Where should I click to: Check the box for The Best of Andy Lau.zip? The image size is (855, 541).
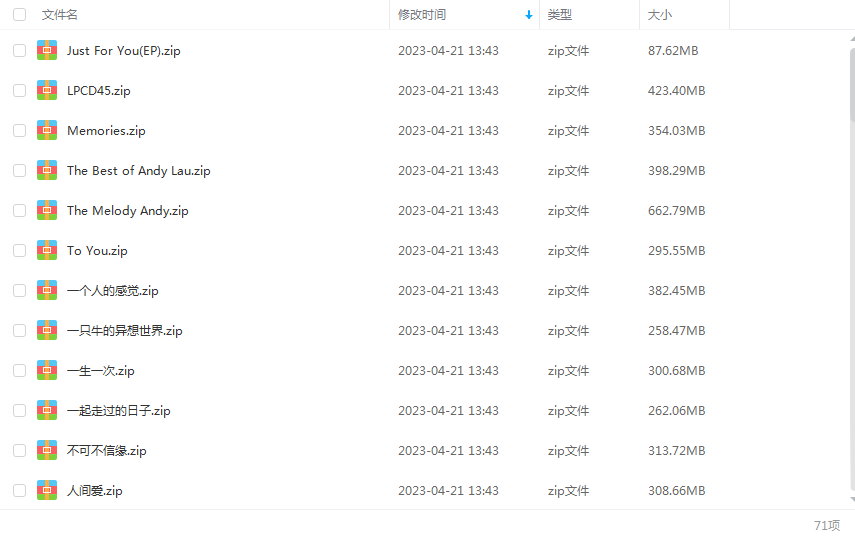point(20,171)
